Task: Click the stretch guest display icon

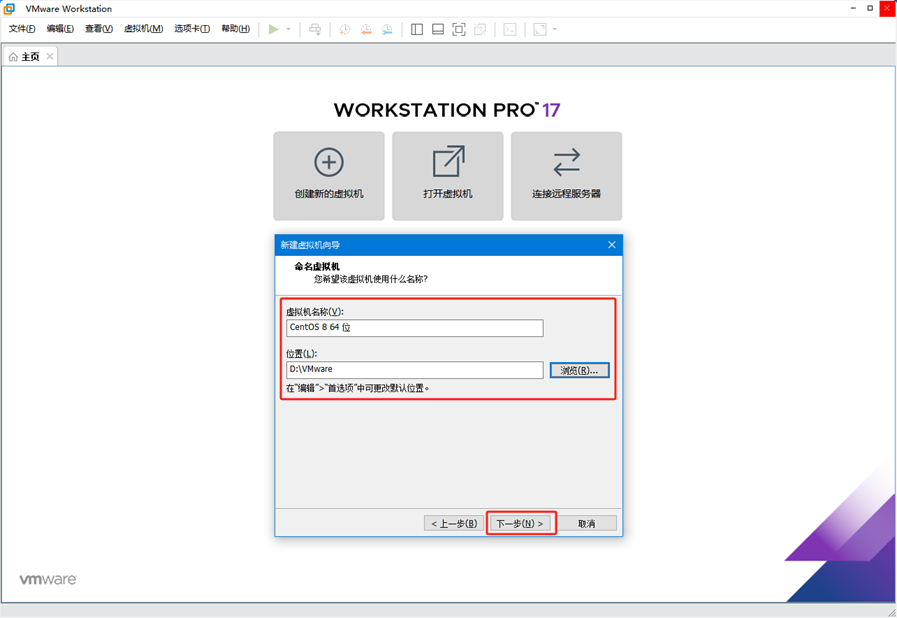Action: (540, 29)
